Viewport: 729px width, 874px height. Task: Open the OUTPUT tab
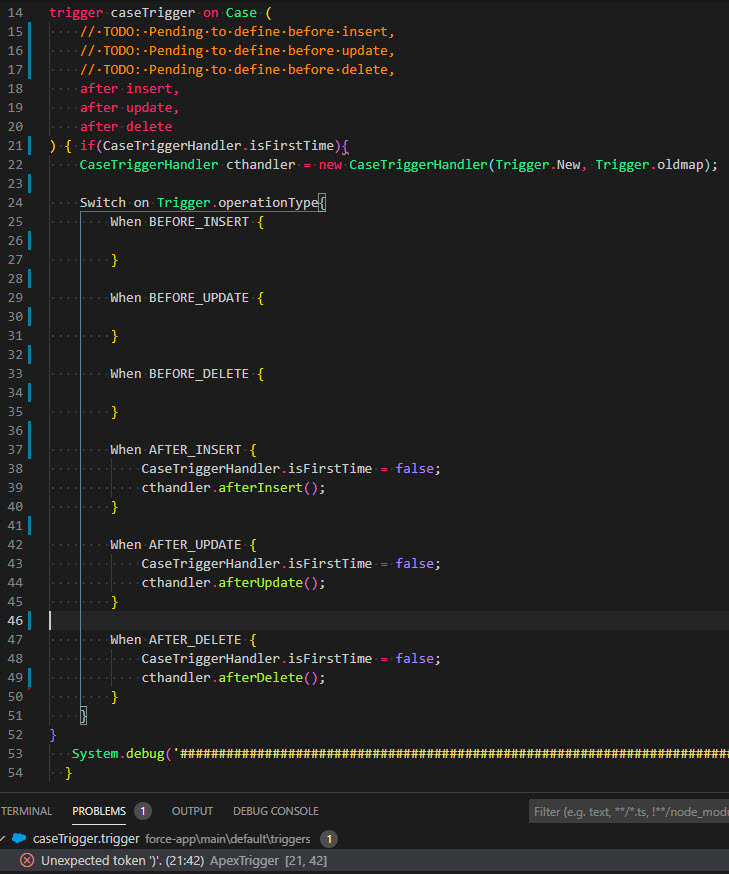pos(192,811)
